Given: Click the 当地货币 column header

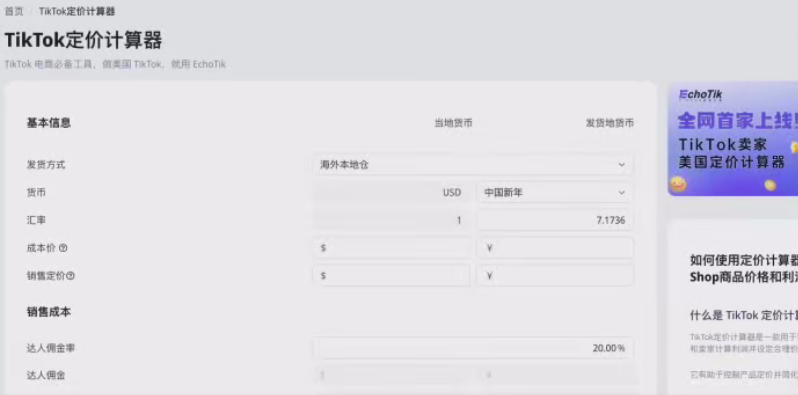Looking at the screenshot, I should (453, 123).
